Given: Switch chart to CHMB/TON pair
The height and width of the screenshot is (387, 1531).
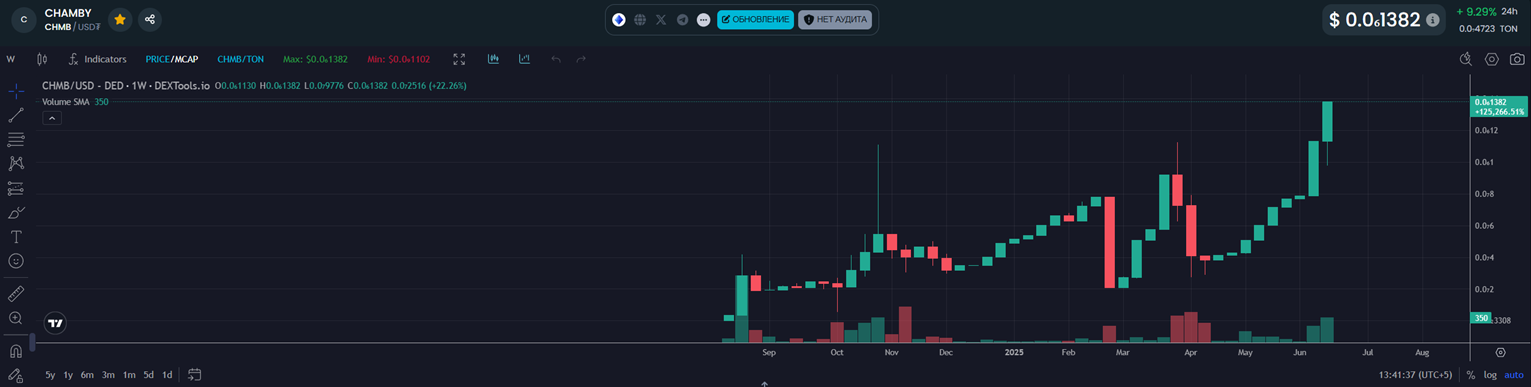Looking at the screenshot, I should [241, 59].
